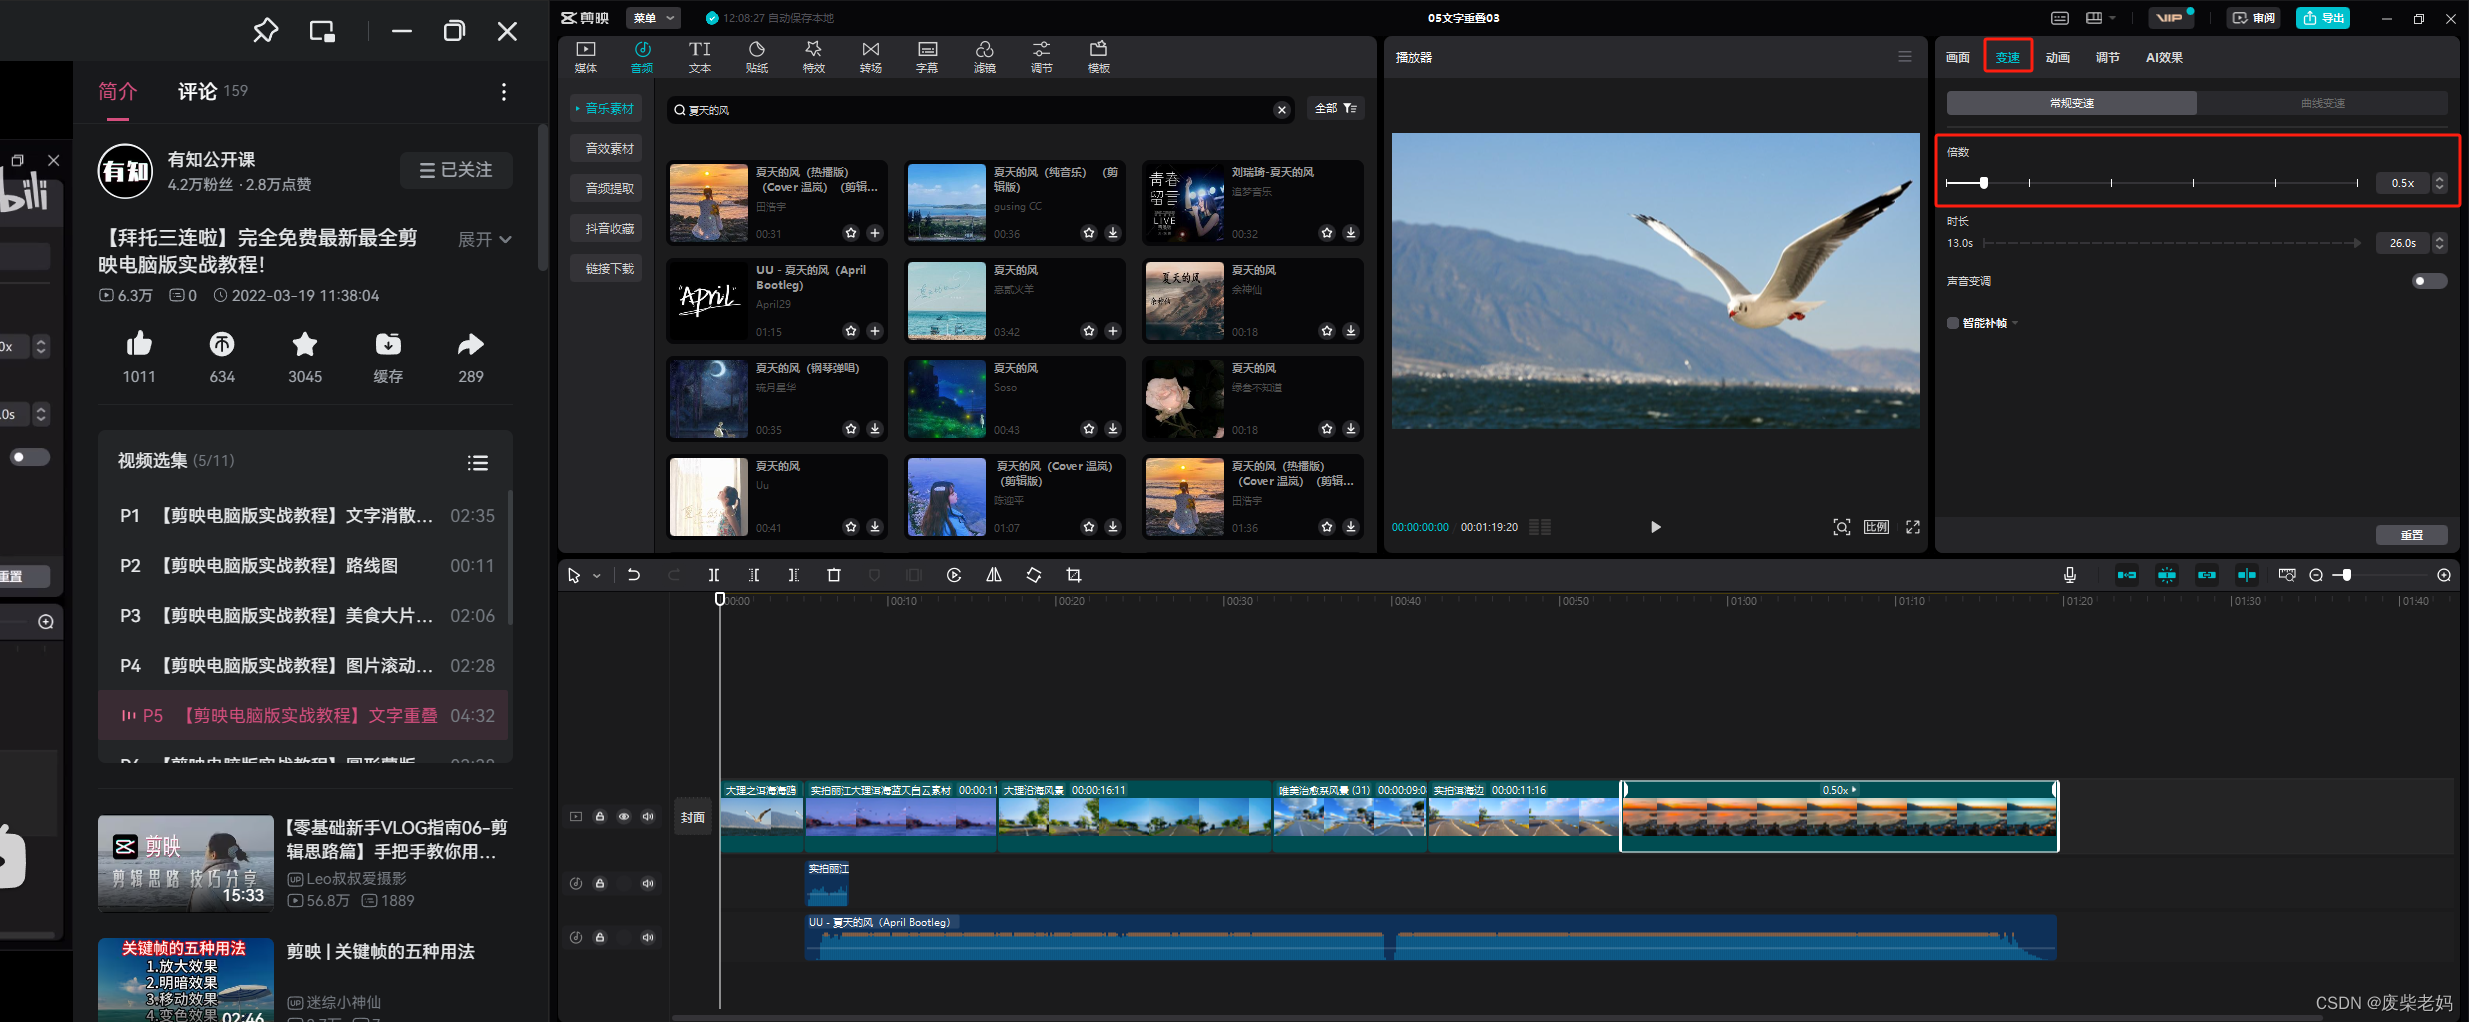Open the 菜单 dropdown menu

[x=653, y=18]
